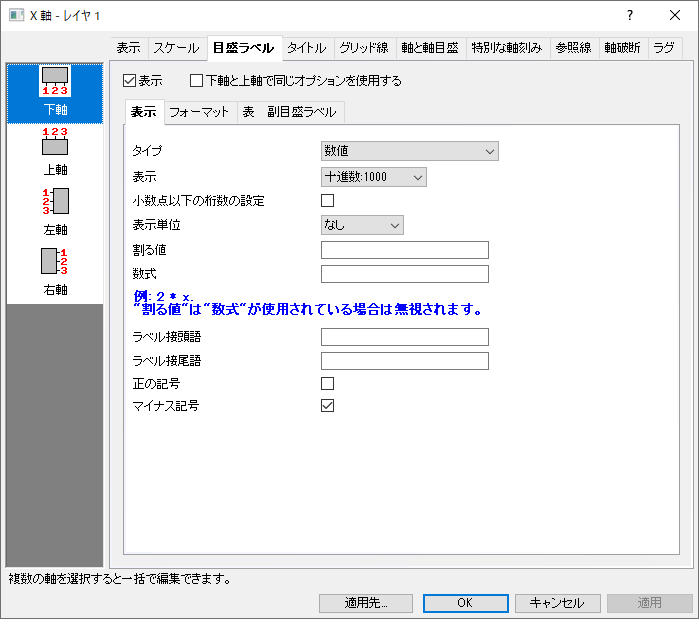This screenshot has width=699, height=619.
Task: Switch to the フォーマット sub-tab
Action: (x=199, y=112)
